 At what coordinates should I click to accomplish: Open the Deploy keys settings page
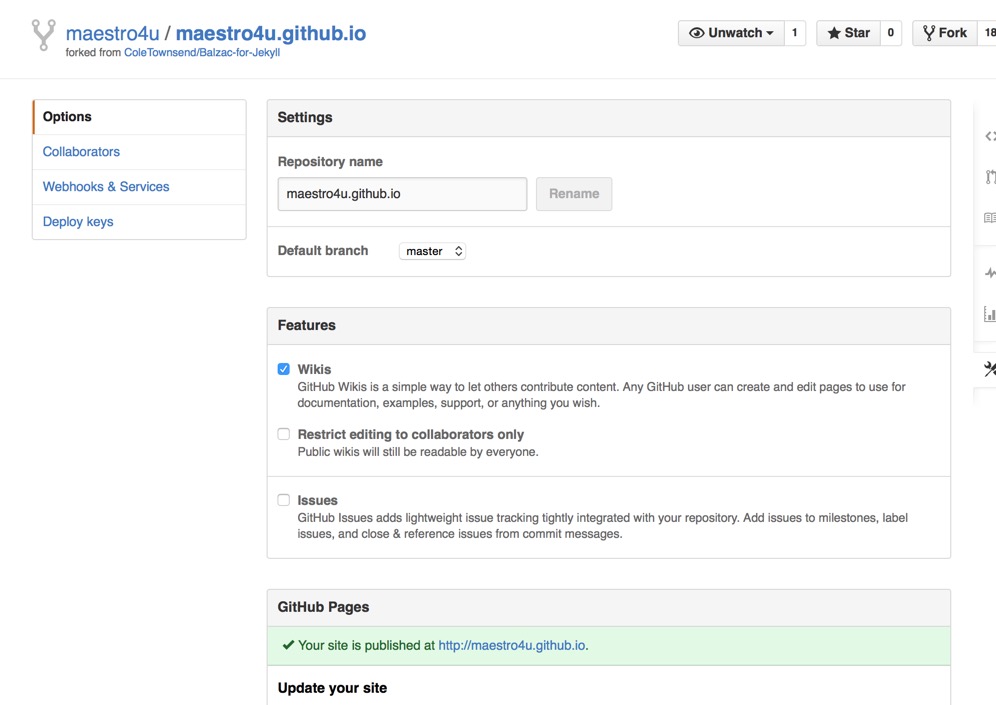78,222
